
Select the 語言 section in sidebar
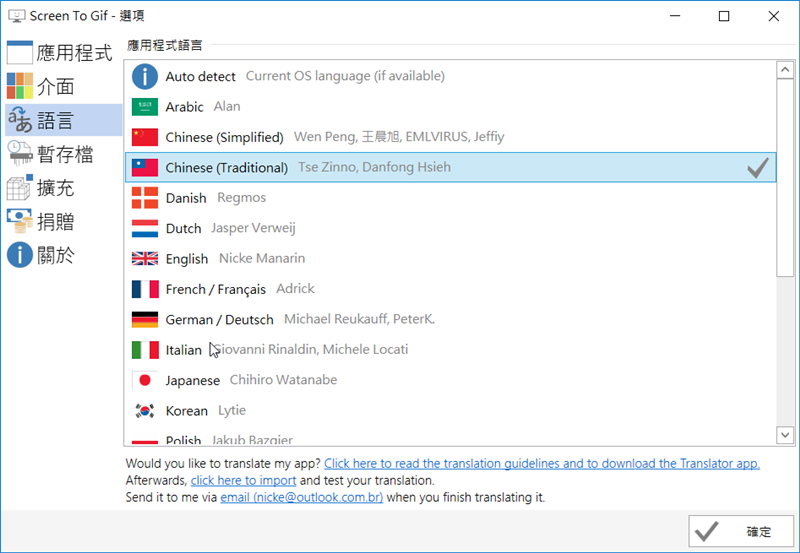click(x=63, y=120)
